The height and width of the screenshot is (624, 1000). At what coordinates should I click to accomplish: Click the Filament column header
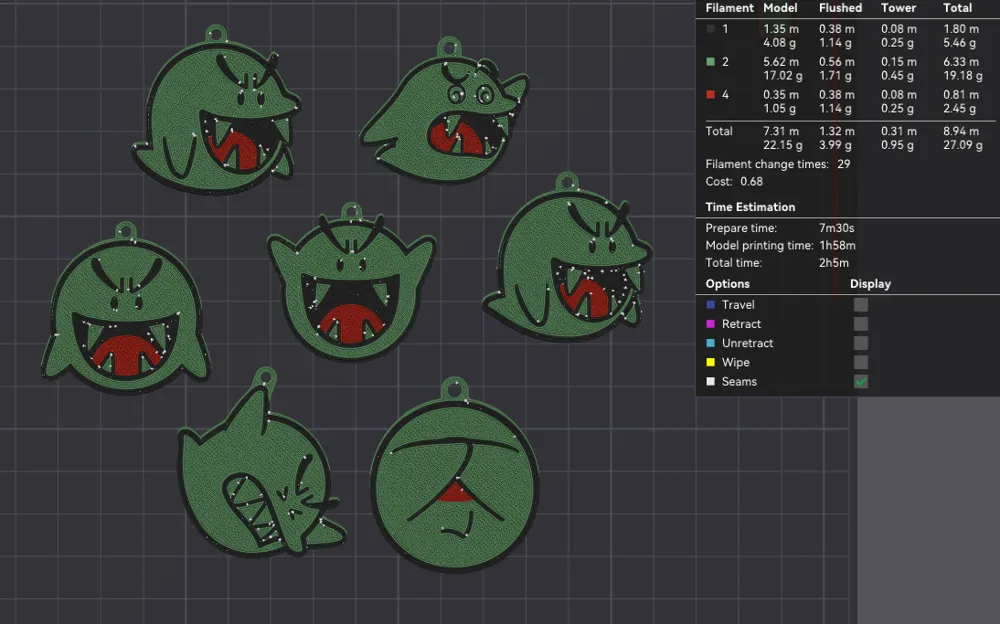point(730,8)
